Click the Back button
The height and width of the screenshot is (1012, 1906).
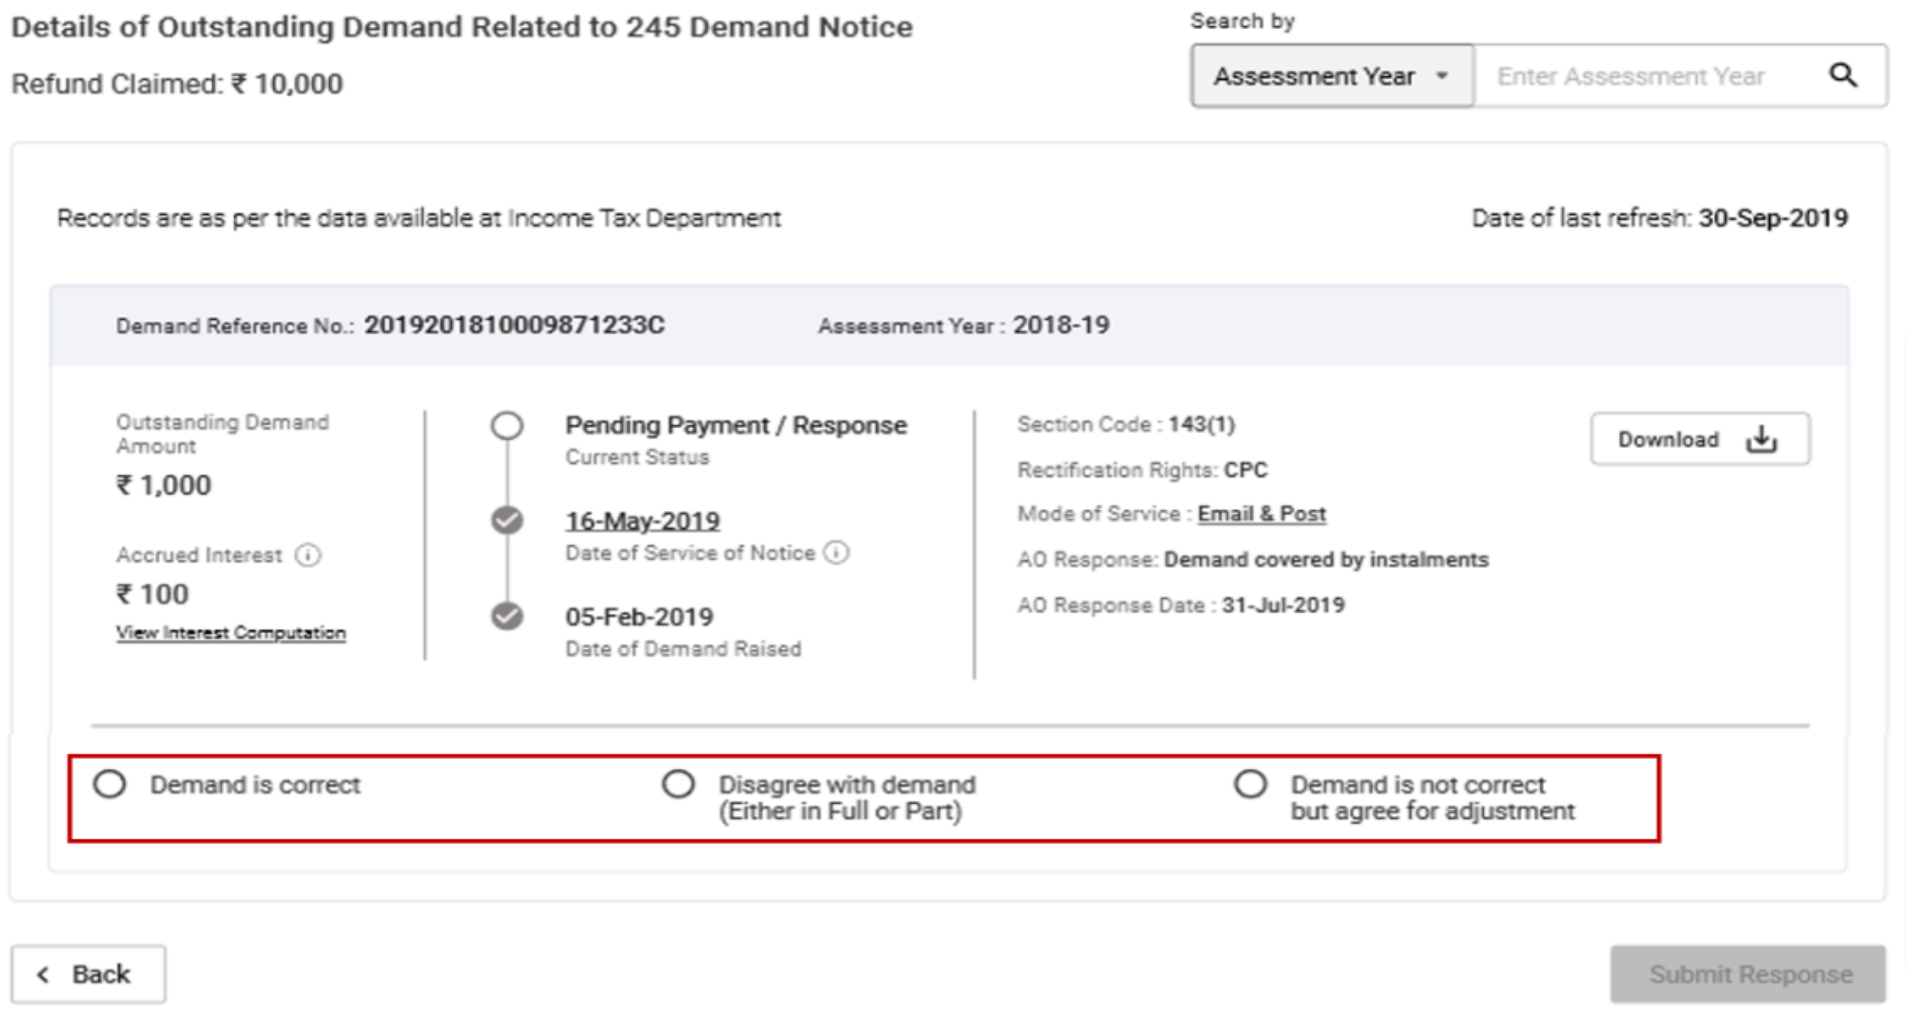[90, 972]
